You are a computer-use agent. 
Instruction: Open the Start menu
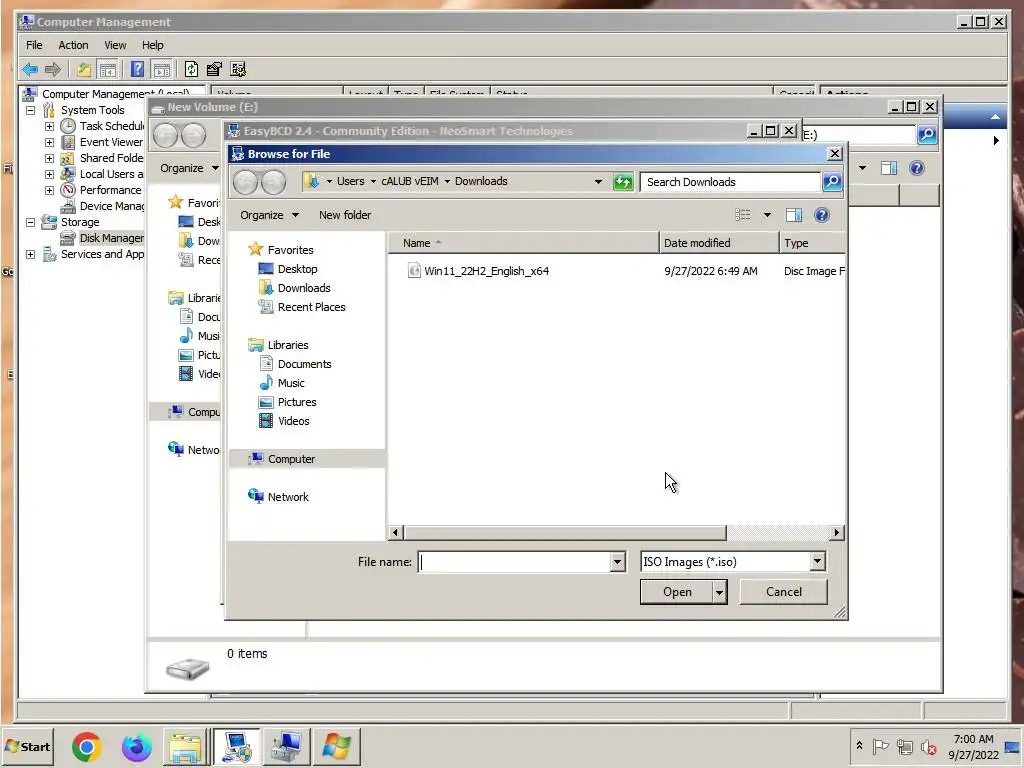pos(27,746)
